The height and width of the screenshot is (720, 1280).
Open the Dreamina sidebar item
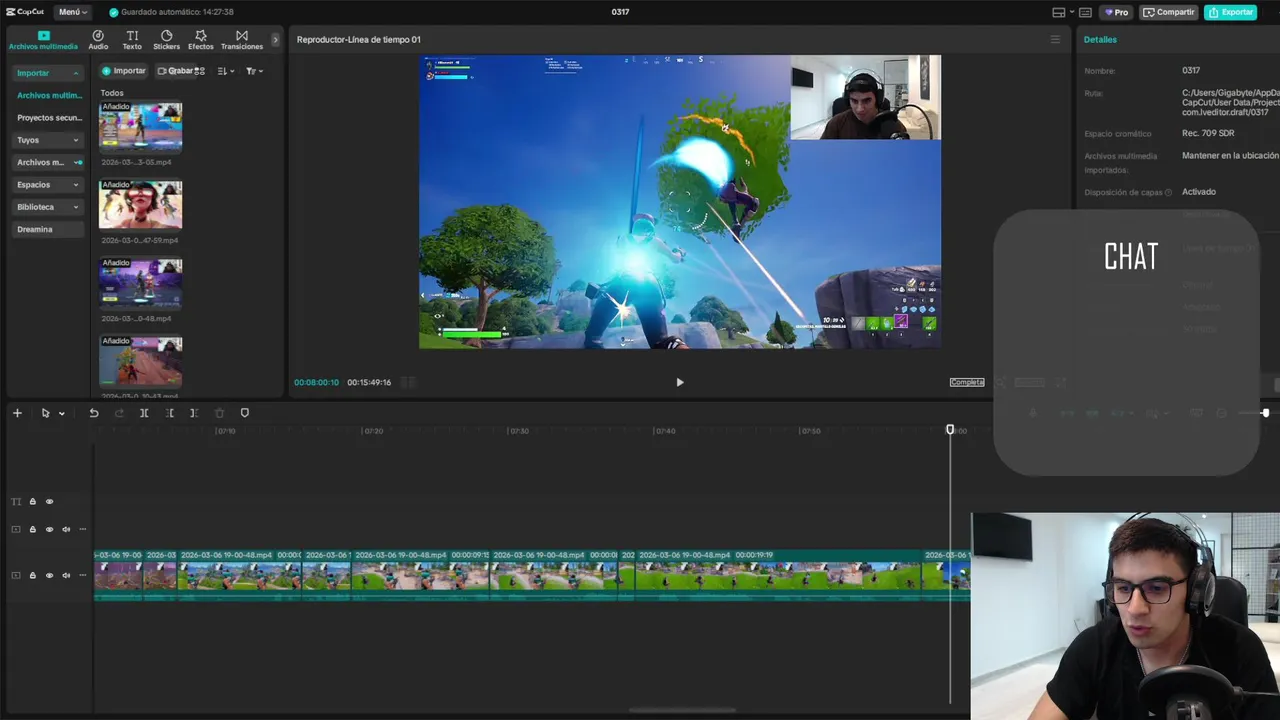tap(47, 229)
